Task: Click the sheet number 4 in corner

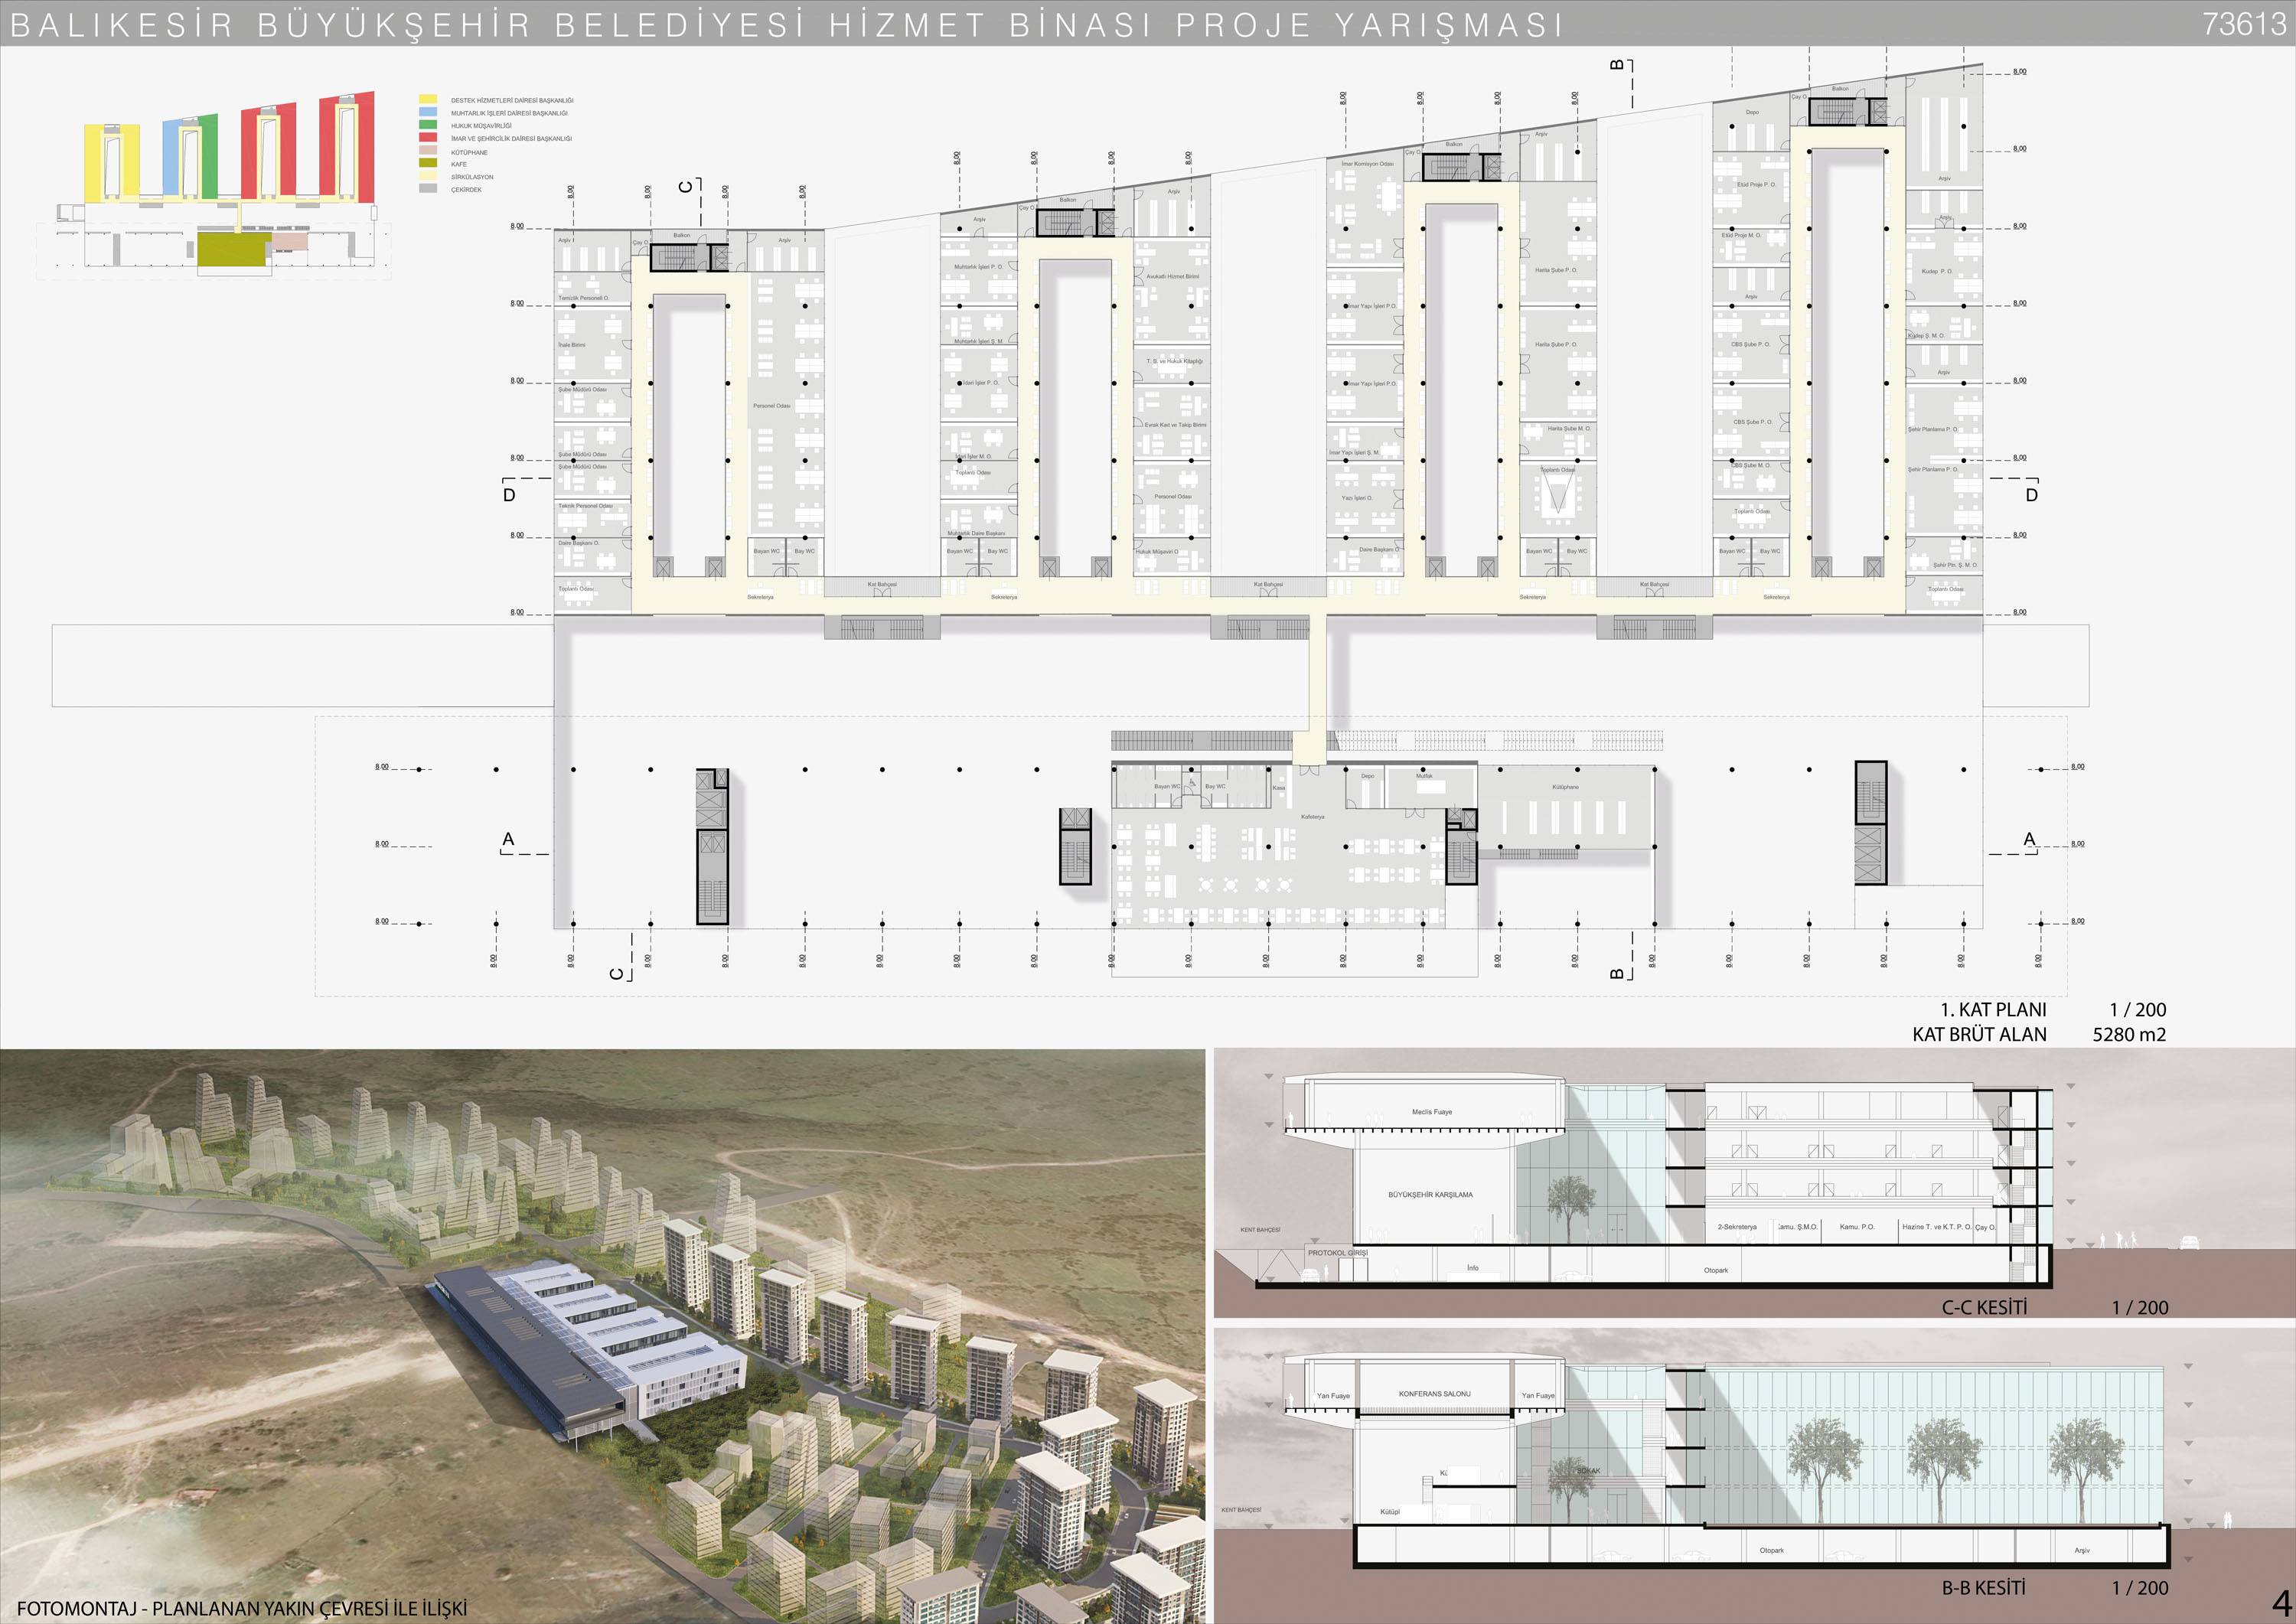Action: (2280, 1604)
